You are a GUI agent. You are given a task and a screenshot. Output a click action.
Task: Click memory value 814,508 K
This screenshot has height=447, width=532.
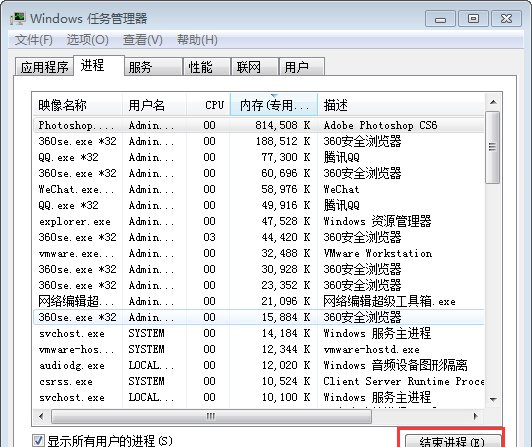pos(283,125)
